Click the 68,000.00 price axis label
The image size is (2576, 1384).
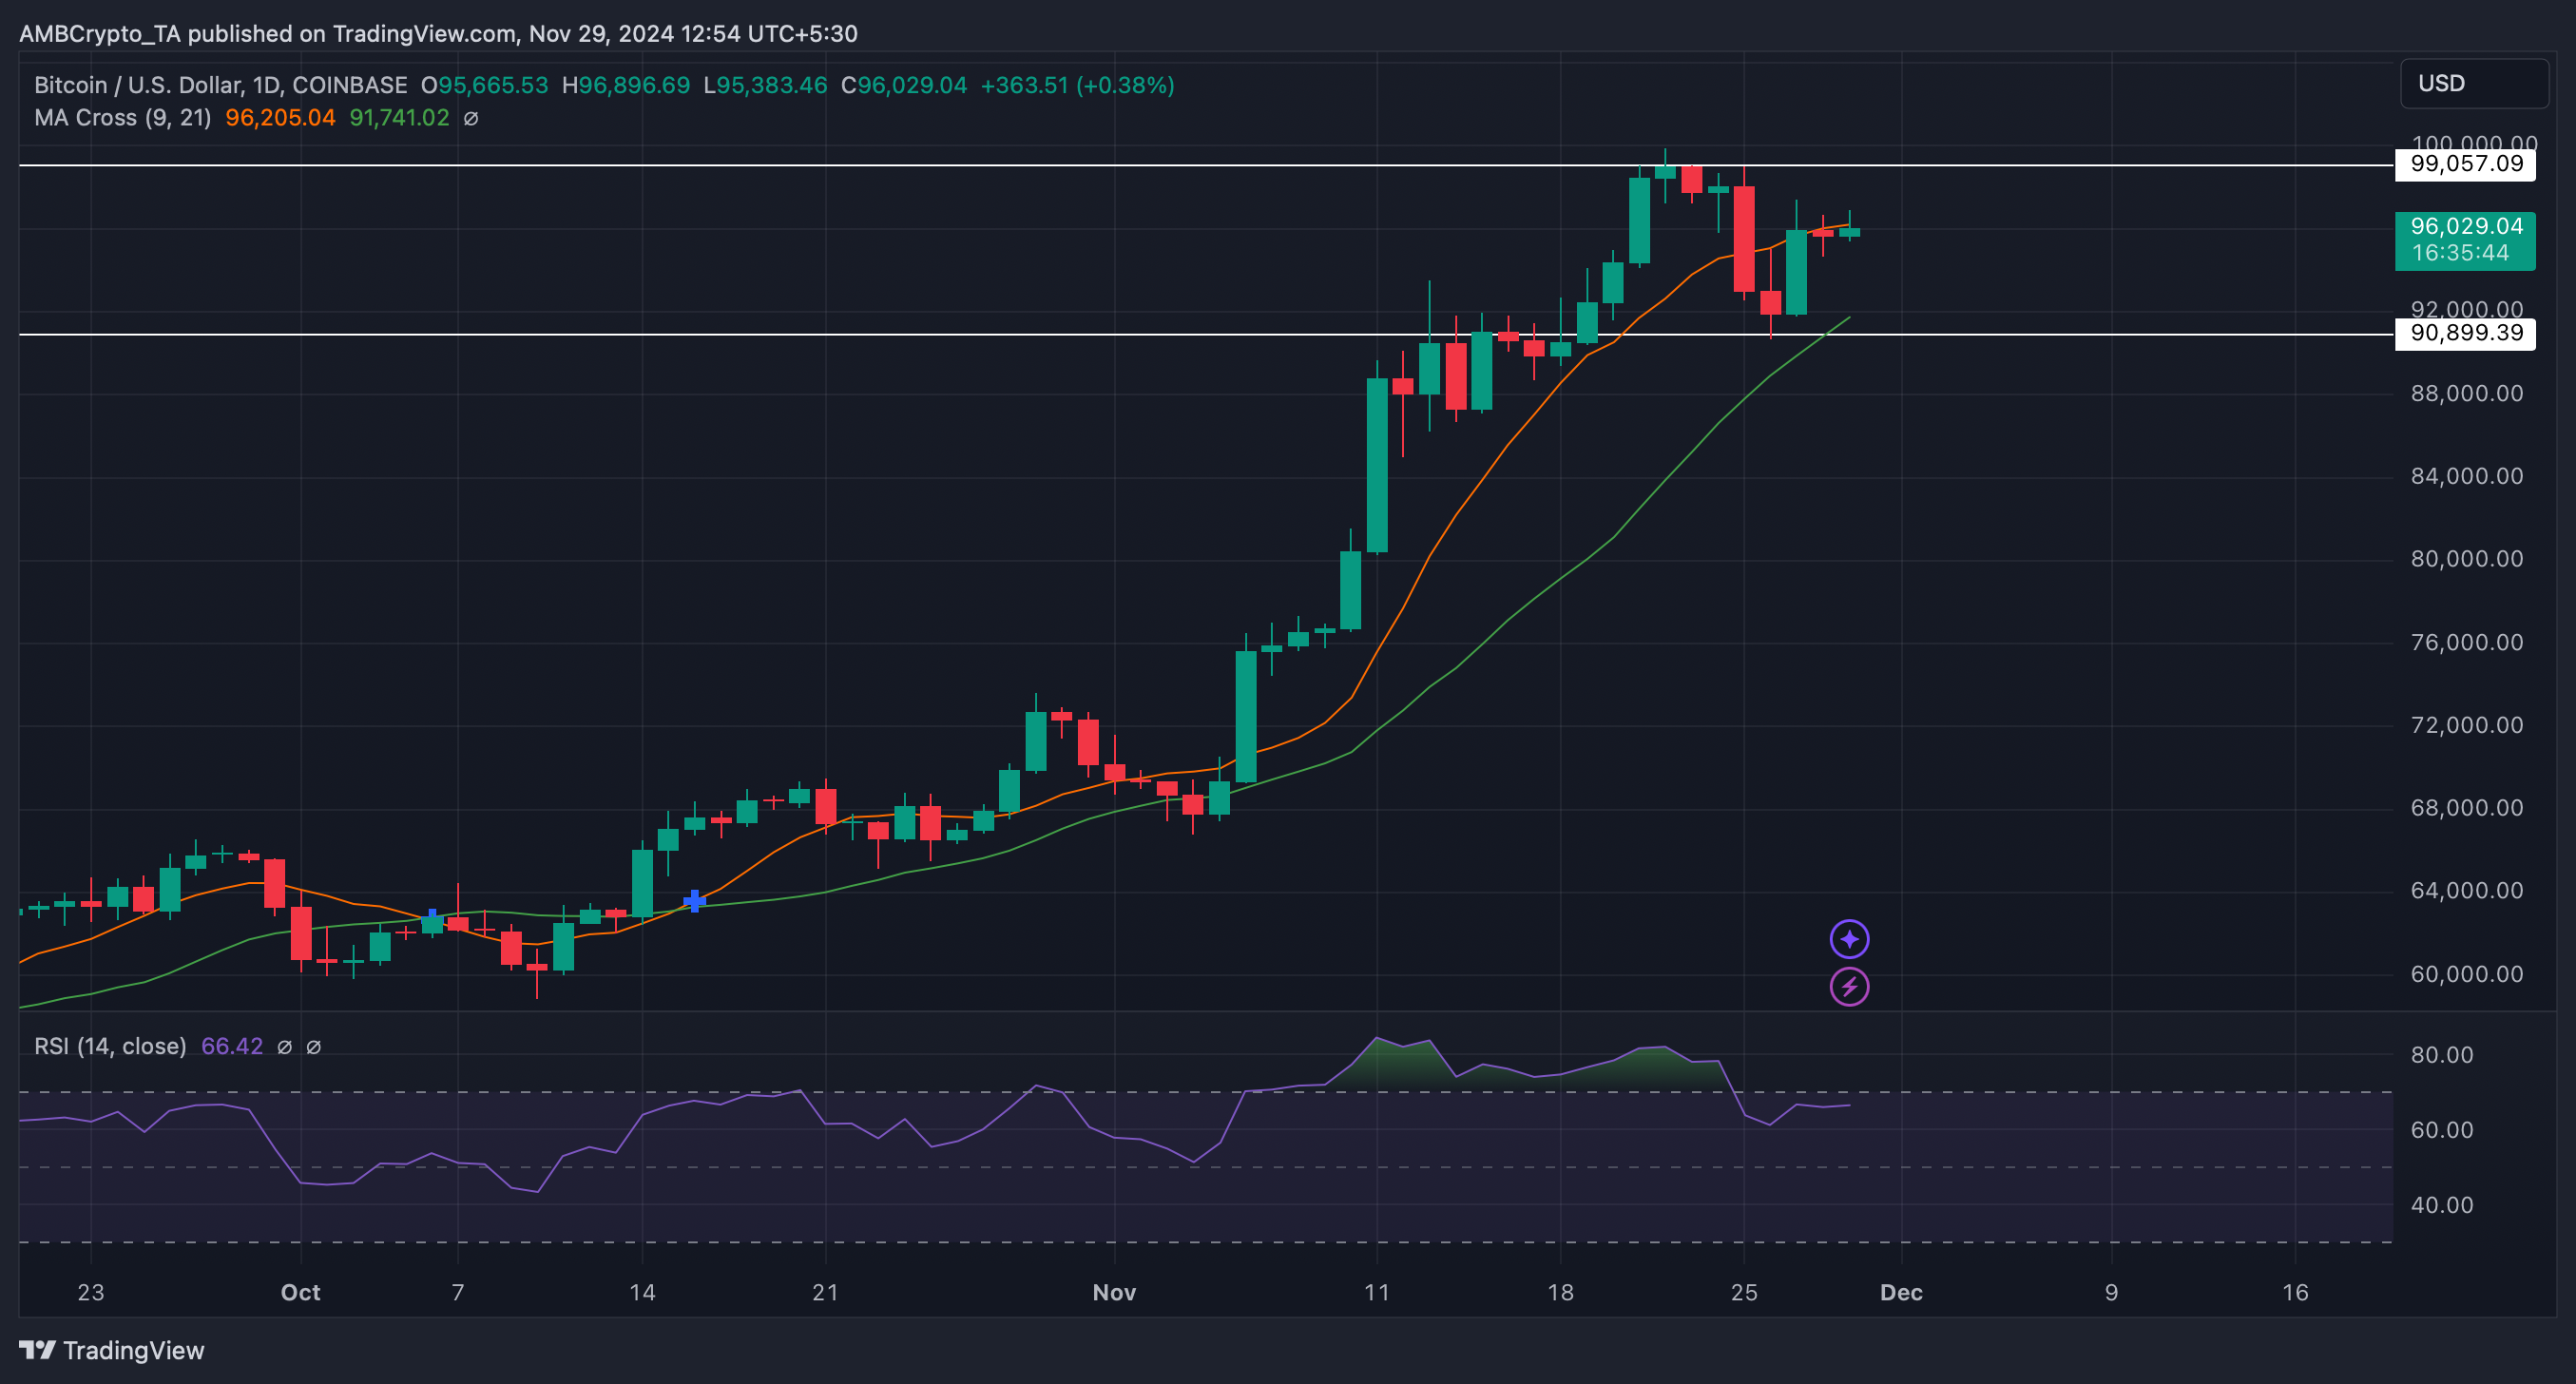tap(2466, 808)
